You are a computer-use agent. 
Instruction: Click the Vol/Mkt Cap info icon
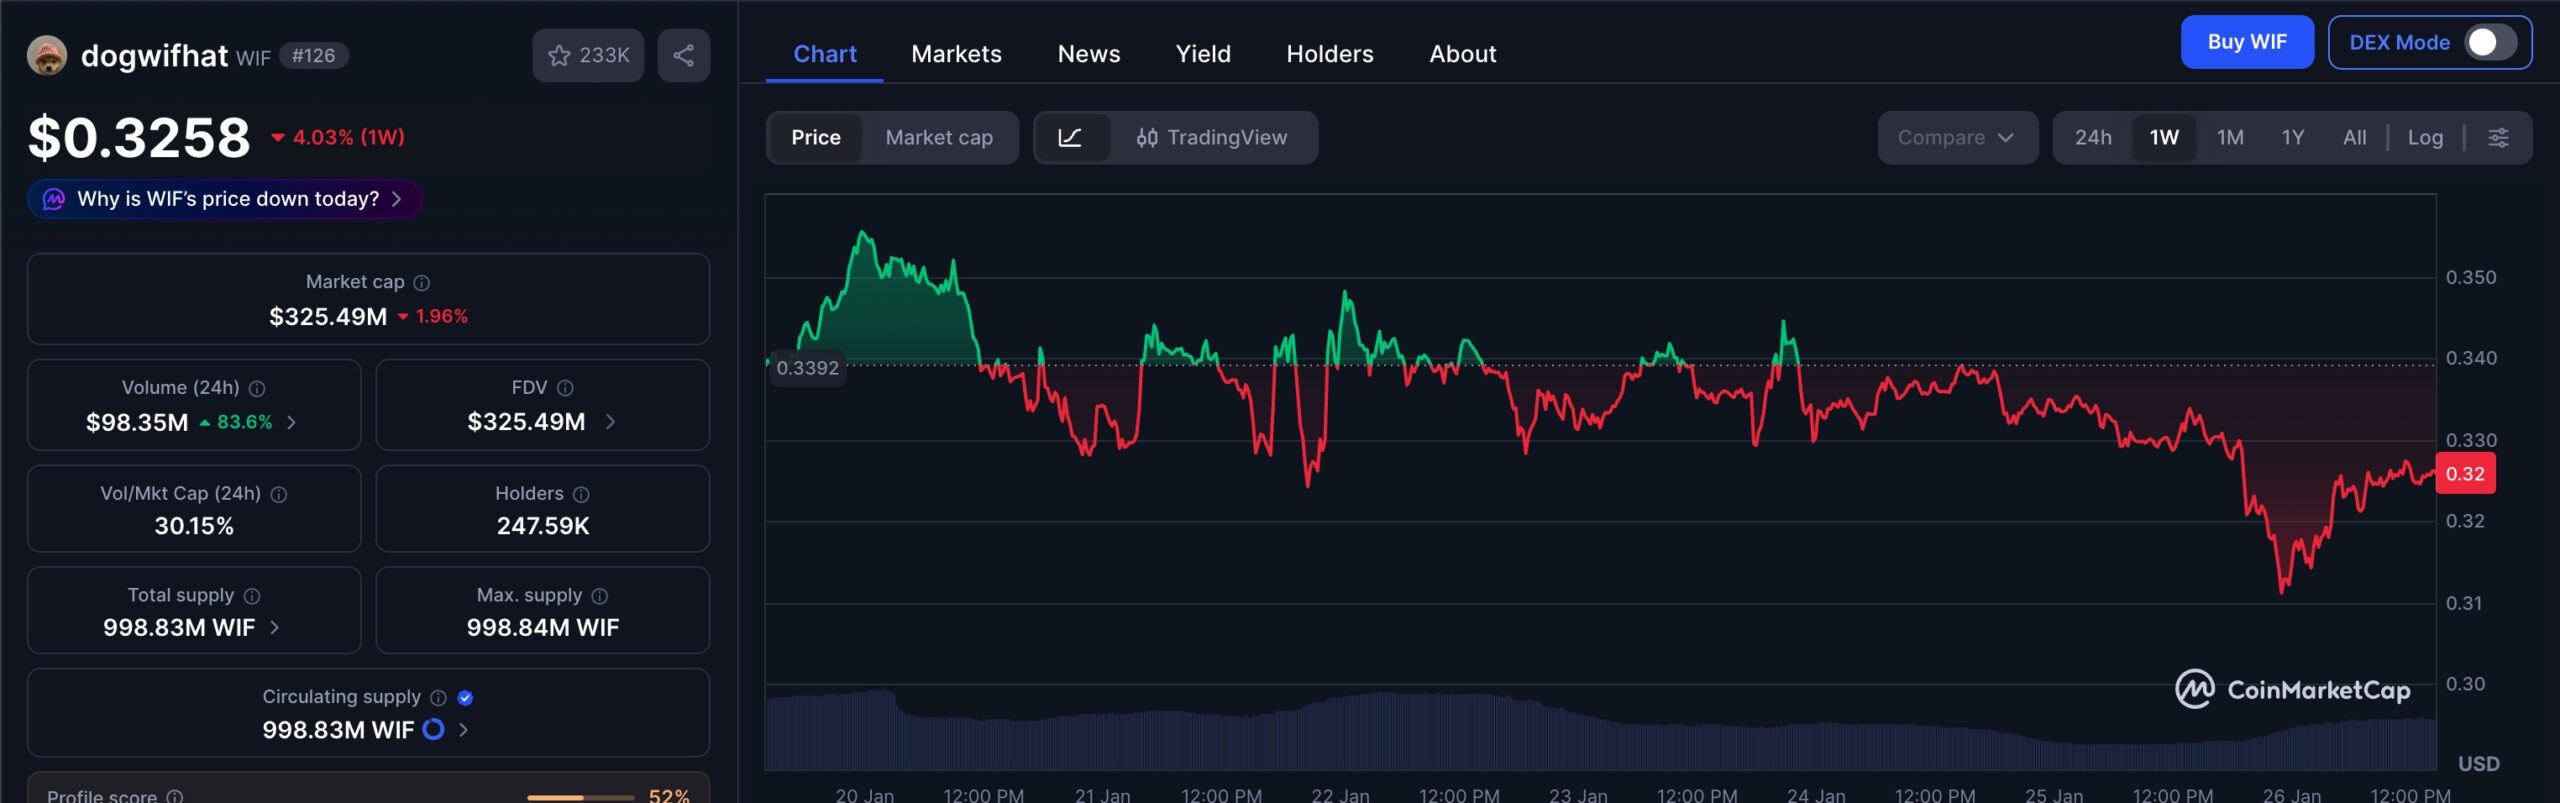click(x=279, y=494)
